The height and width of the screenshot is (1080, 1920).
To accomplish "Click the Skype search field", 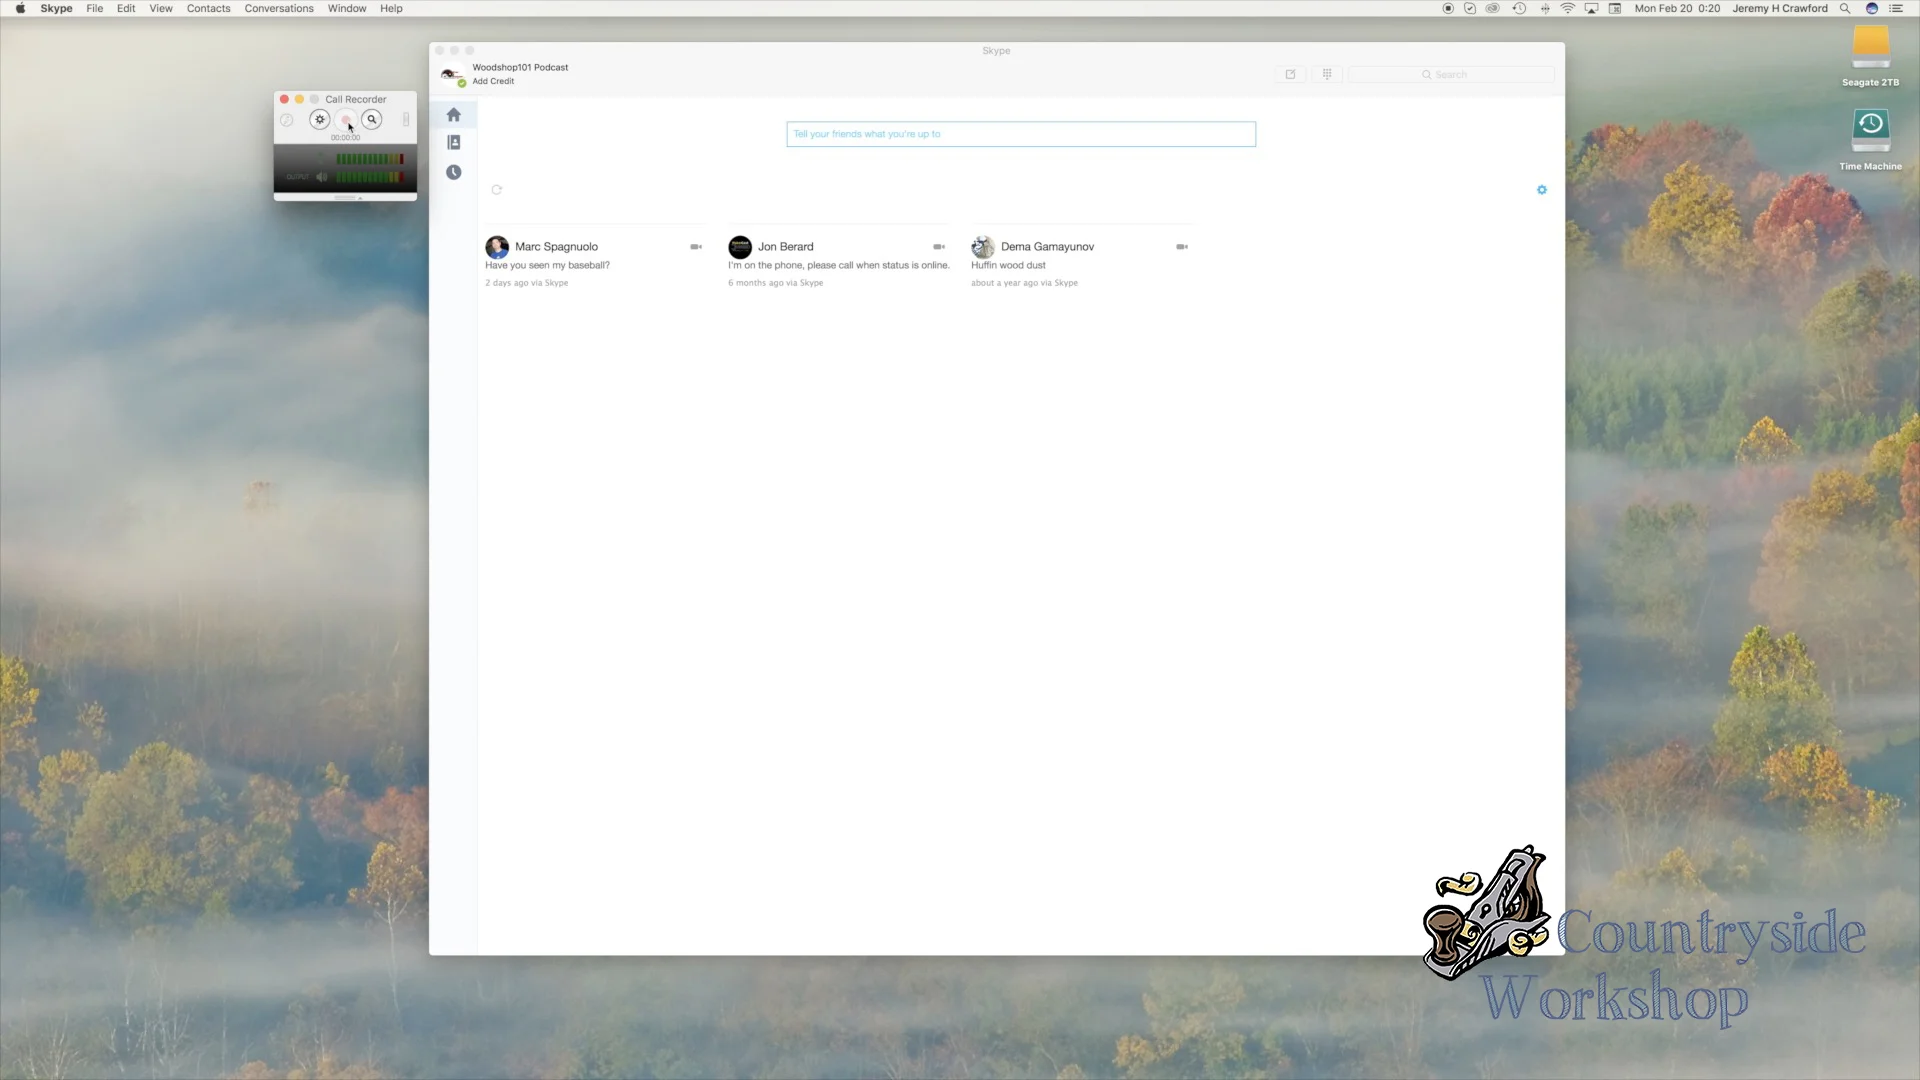I will point(1451,75).
